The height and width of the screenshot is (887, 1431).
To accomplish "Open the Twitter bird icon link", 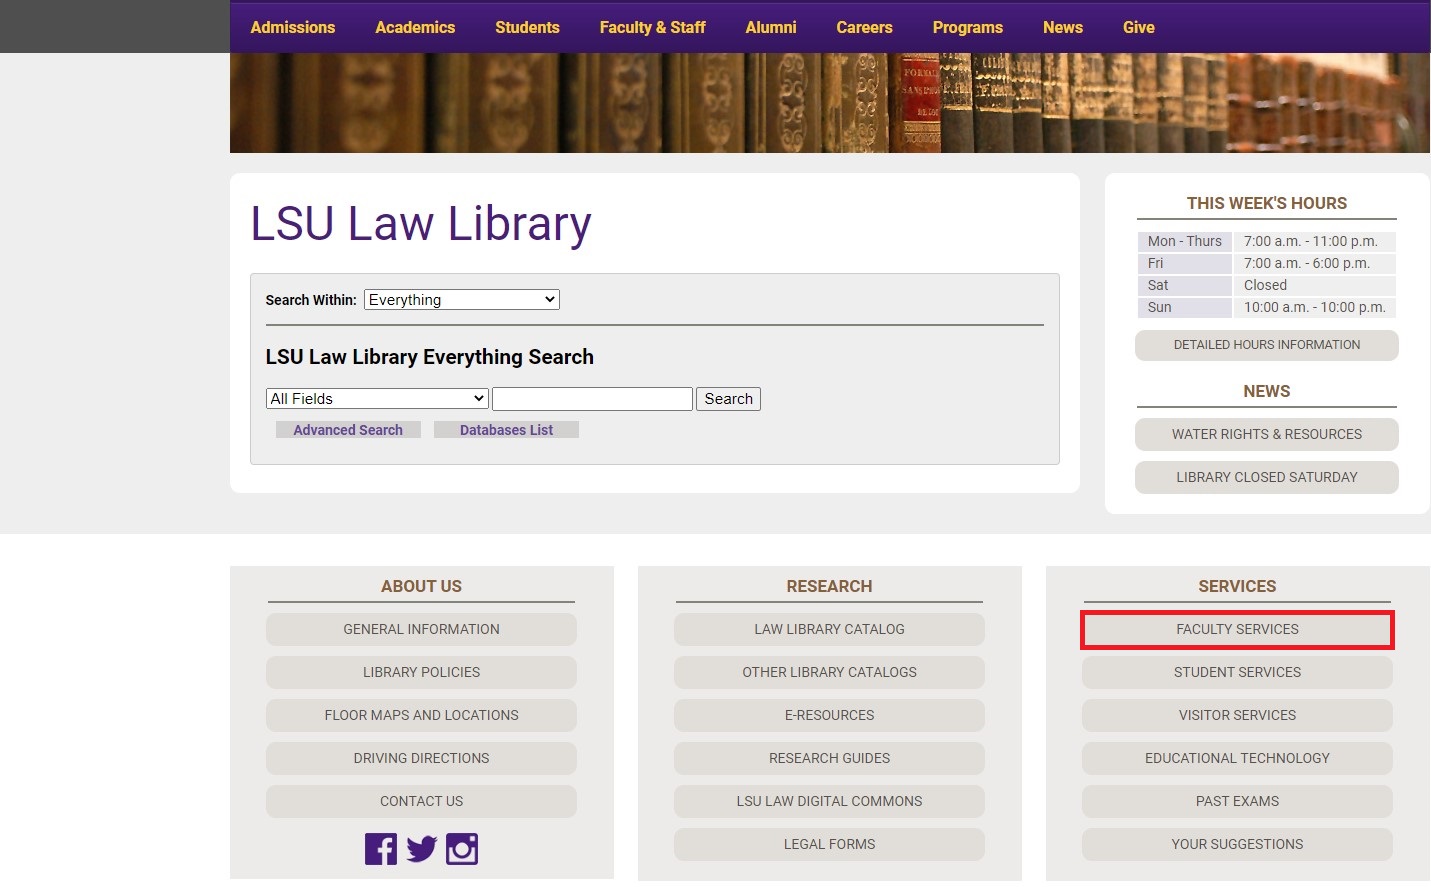I will pos(421,849).
